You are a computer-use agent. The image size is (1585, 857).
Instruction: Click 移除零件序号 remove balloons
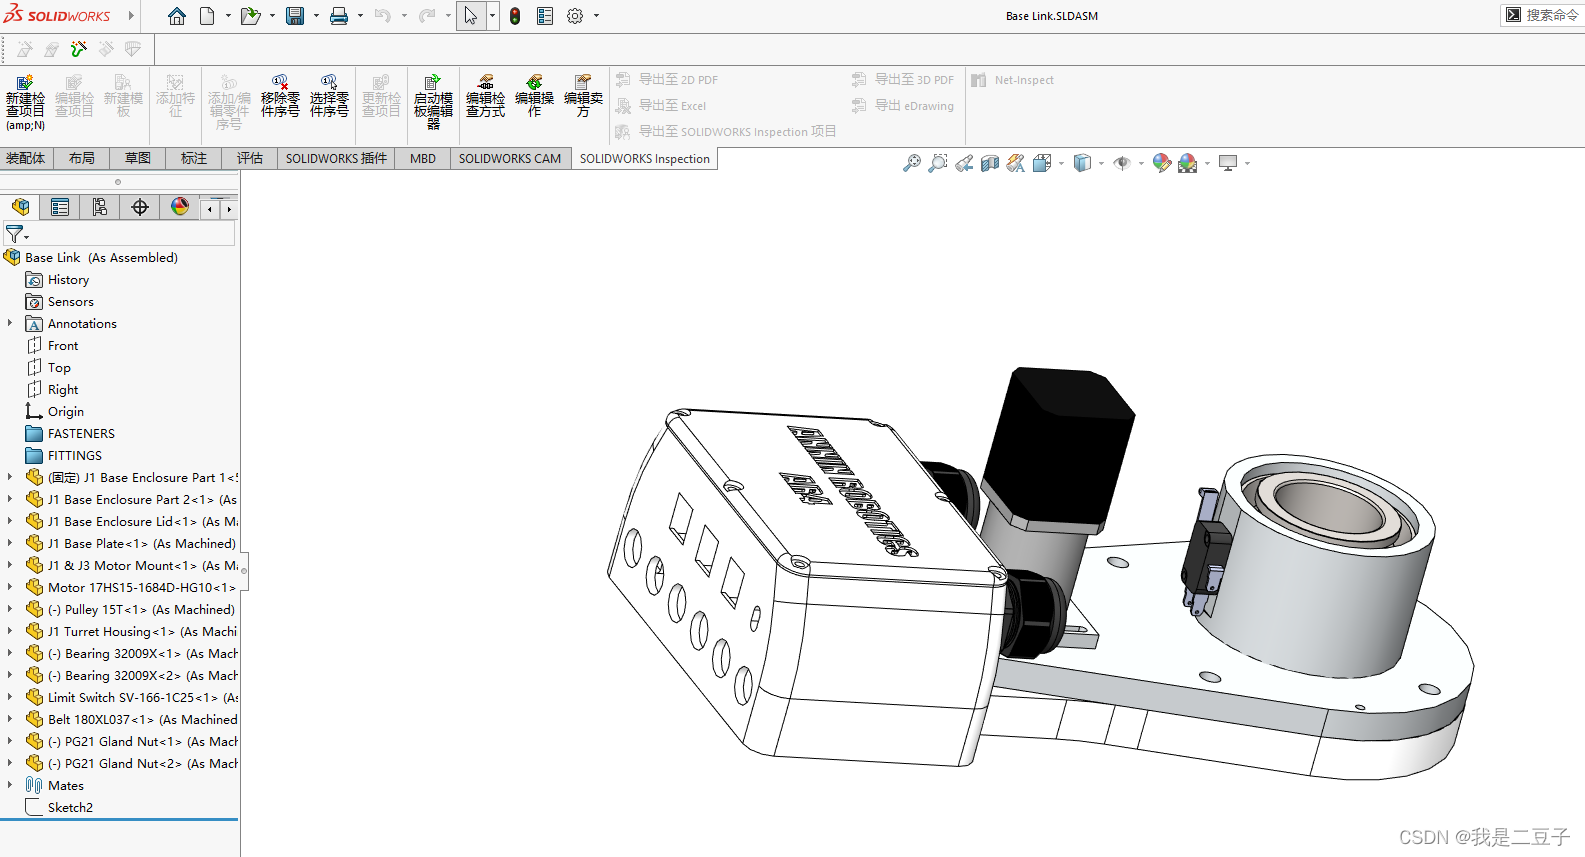[x=280, y=97]
